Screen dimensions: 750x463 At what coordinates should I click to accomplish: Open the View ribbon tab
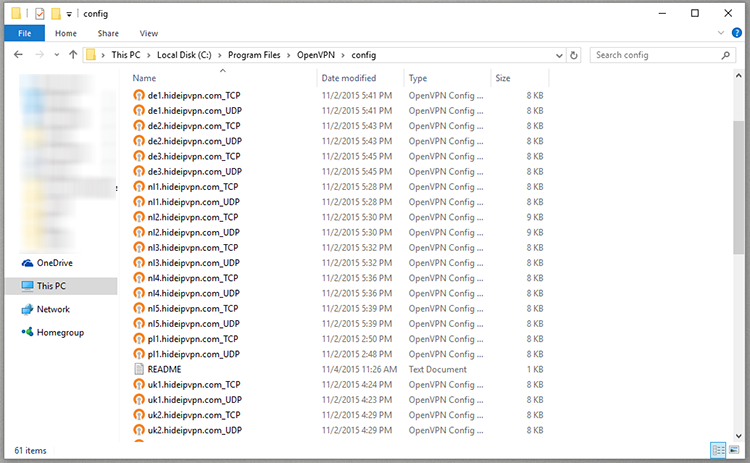[148, 33]
